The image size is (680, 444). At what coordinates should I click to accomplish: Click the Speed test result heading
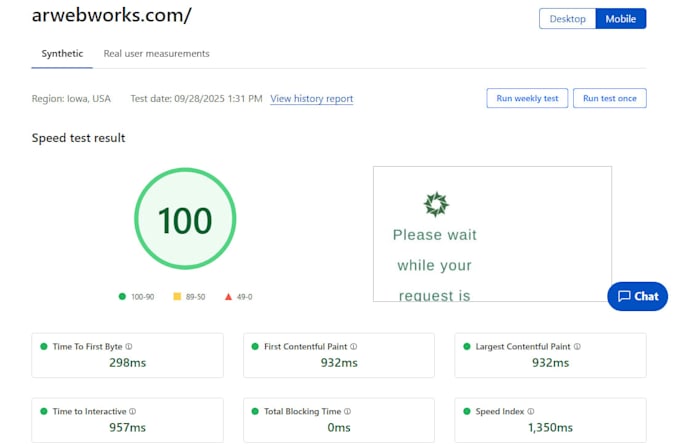(x=78, y=138)
